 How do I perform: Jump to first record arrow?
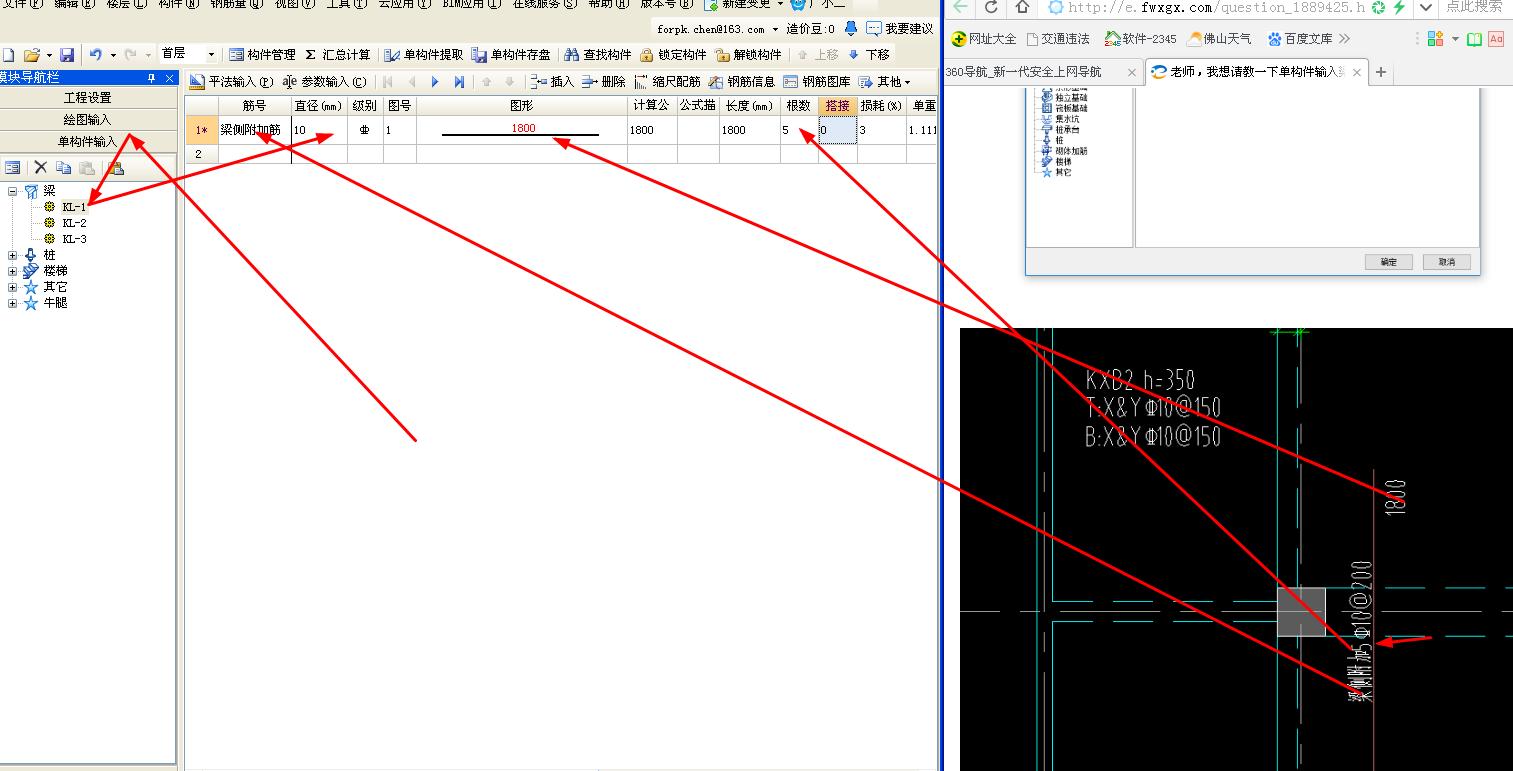pyautogui.click(x=388, y=82)
